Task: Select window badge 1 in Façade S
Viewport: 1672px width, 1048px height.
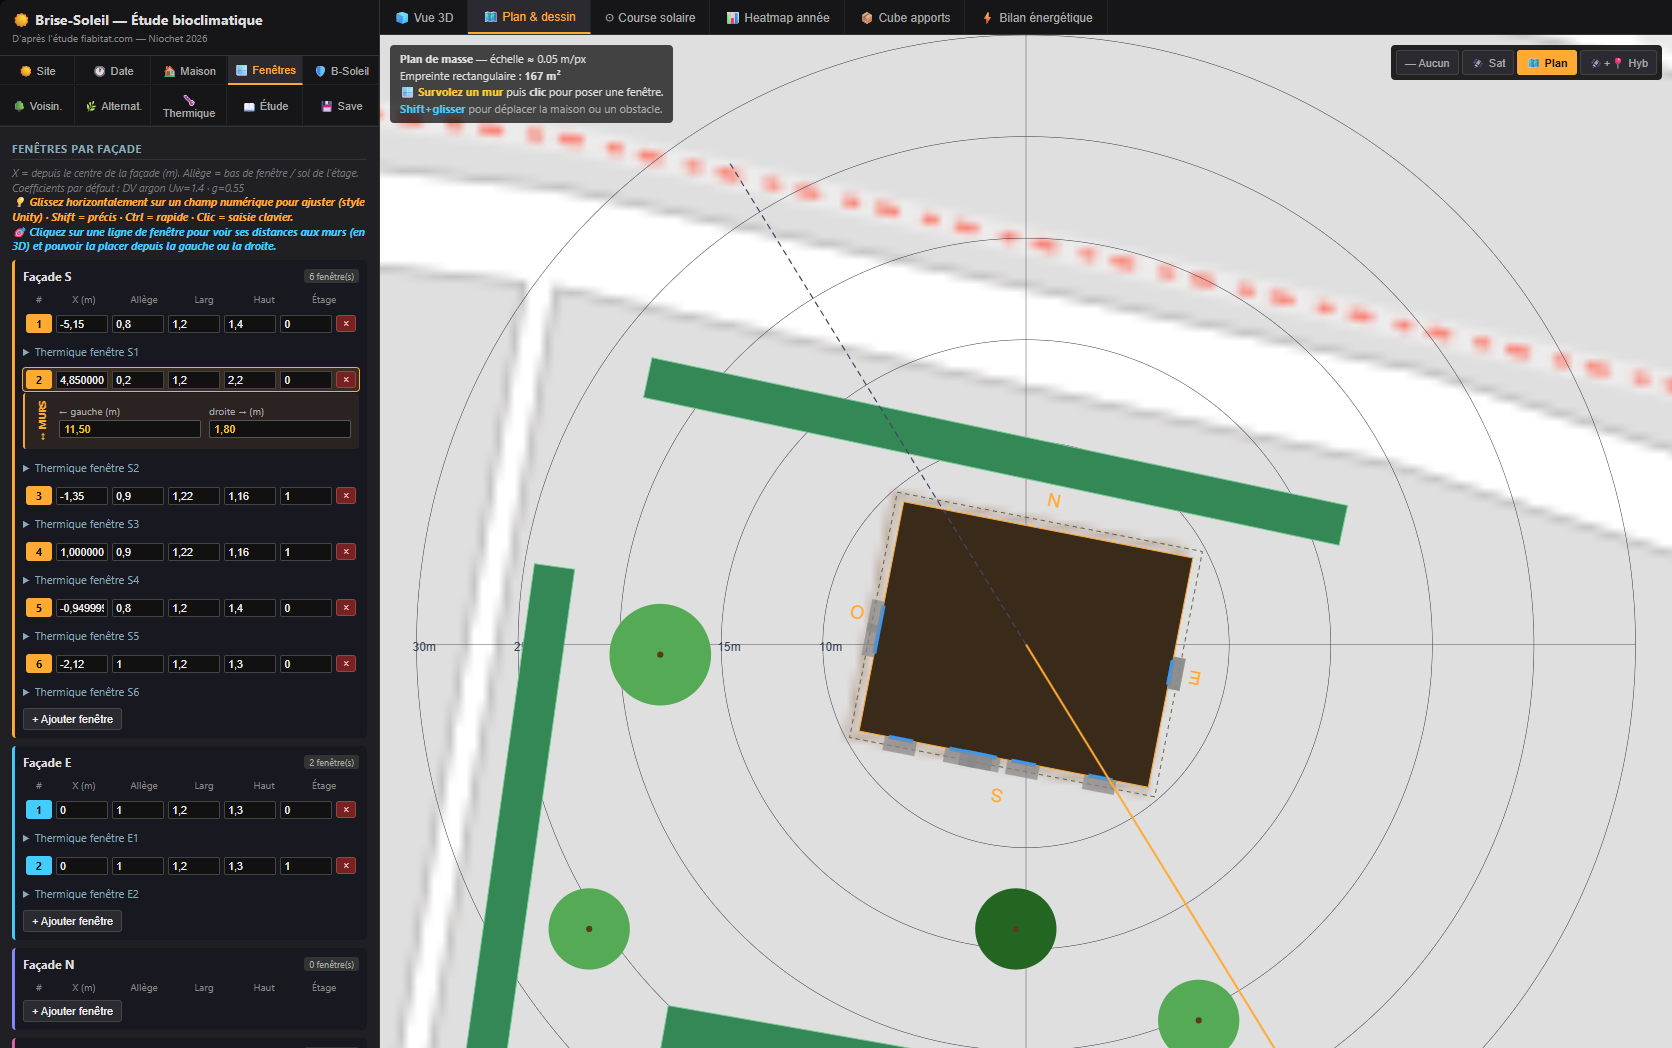Action: click(x=39, y=324)
